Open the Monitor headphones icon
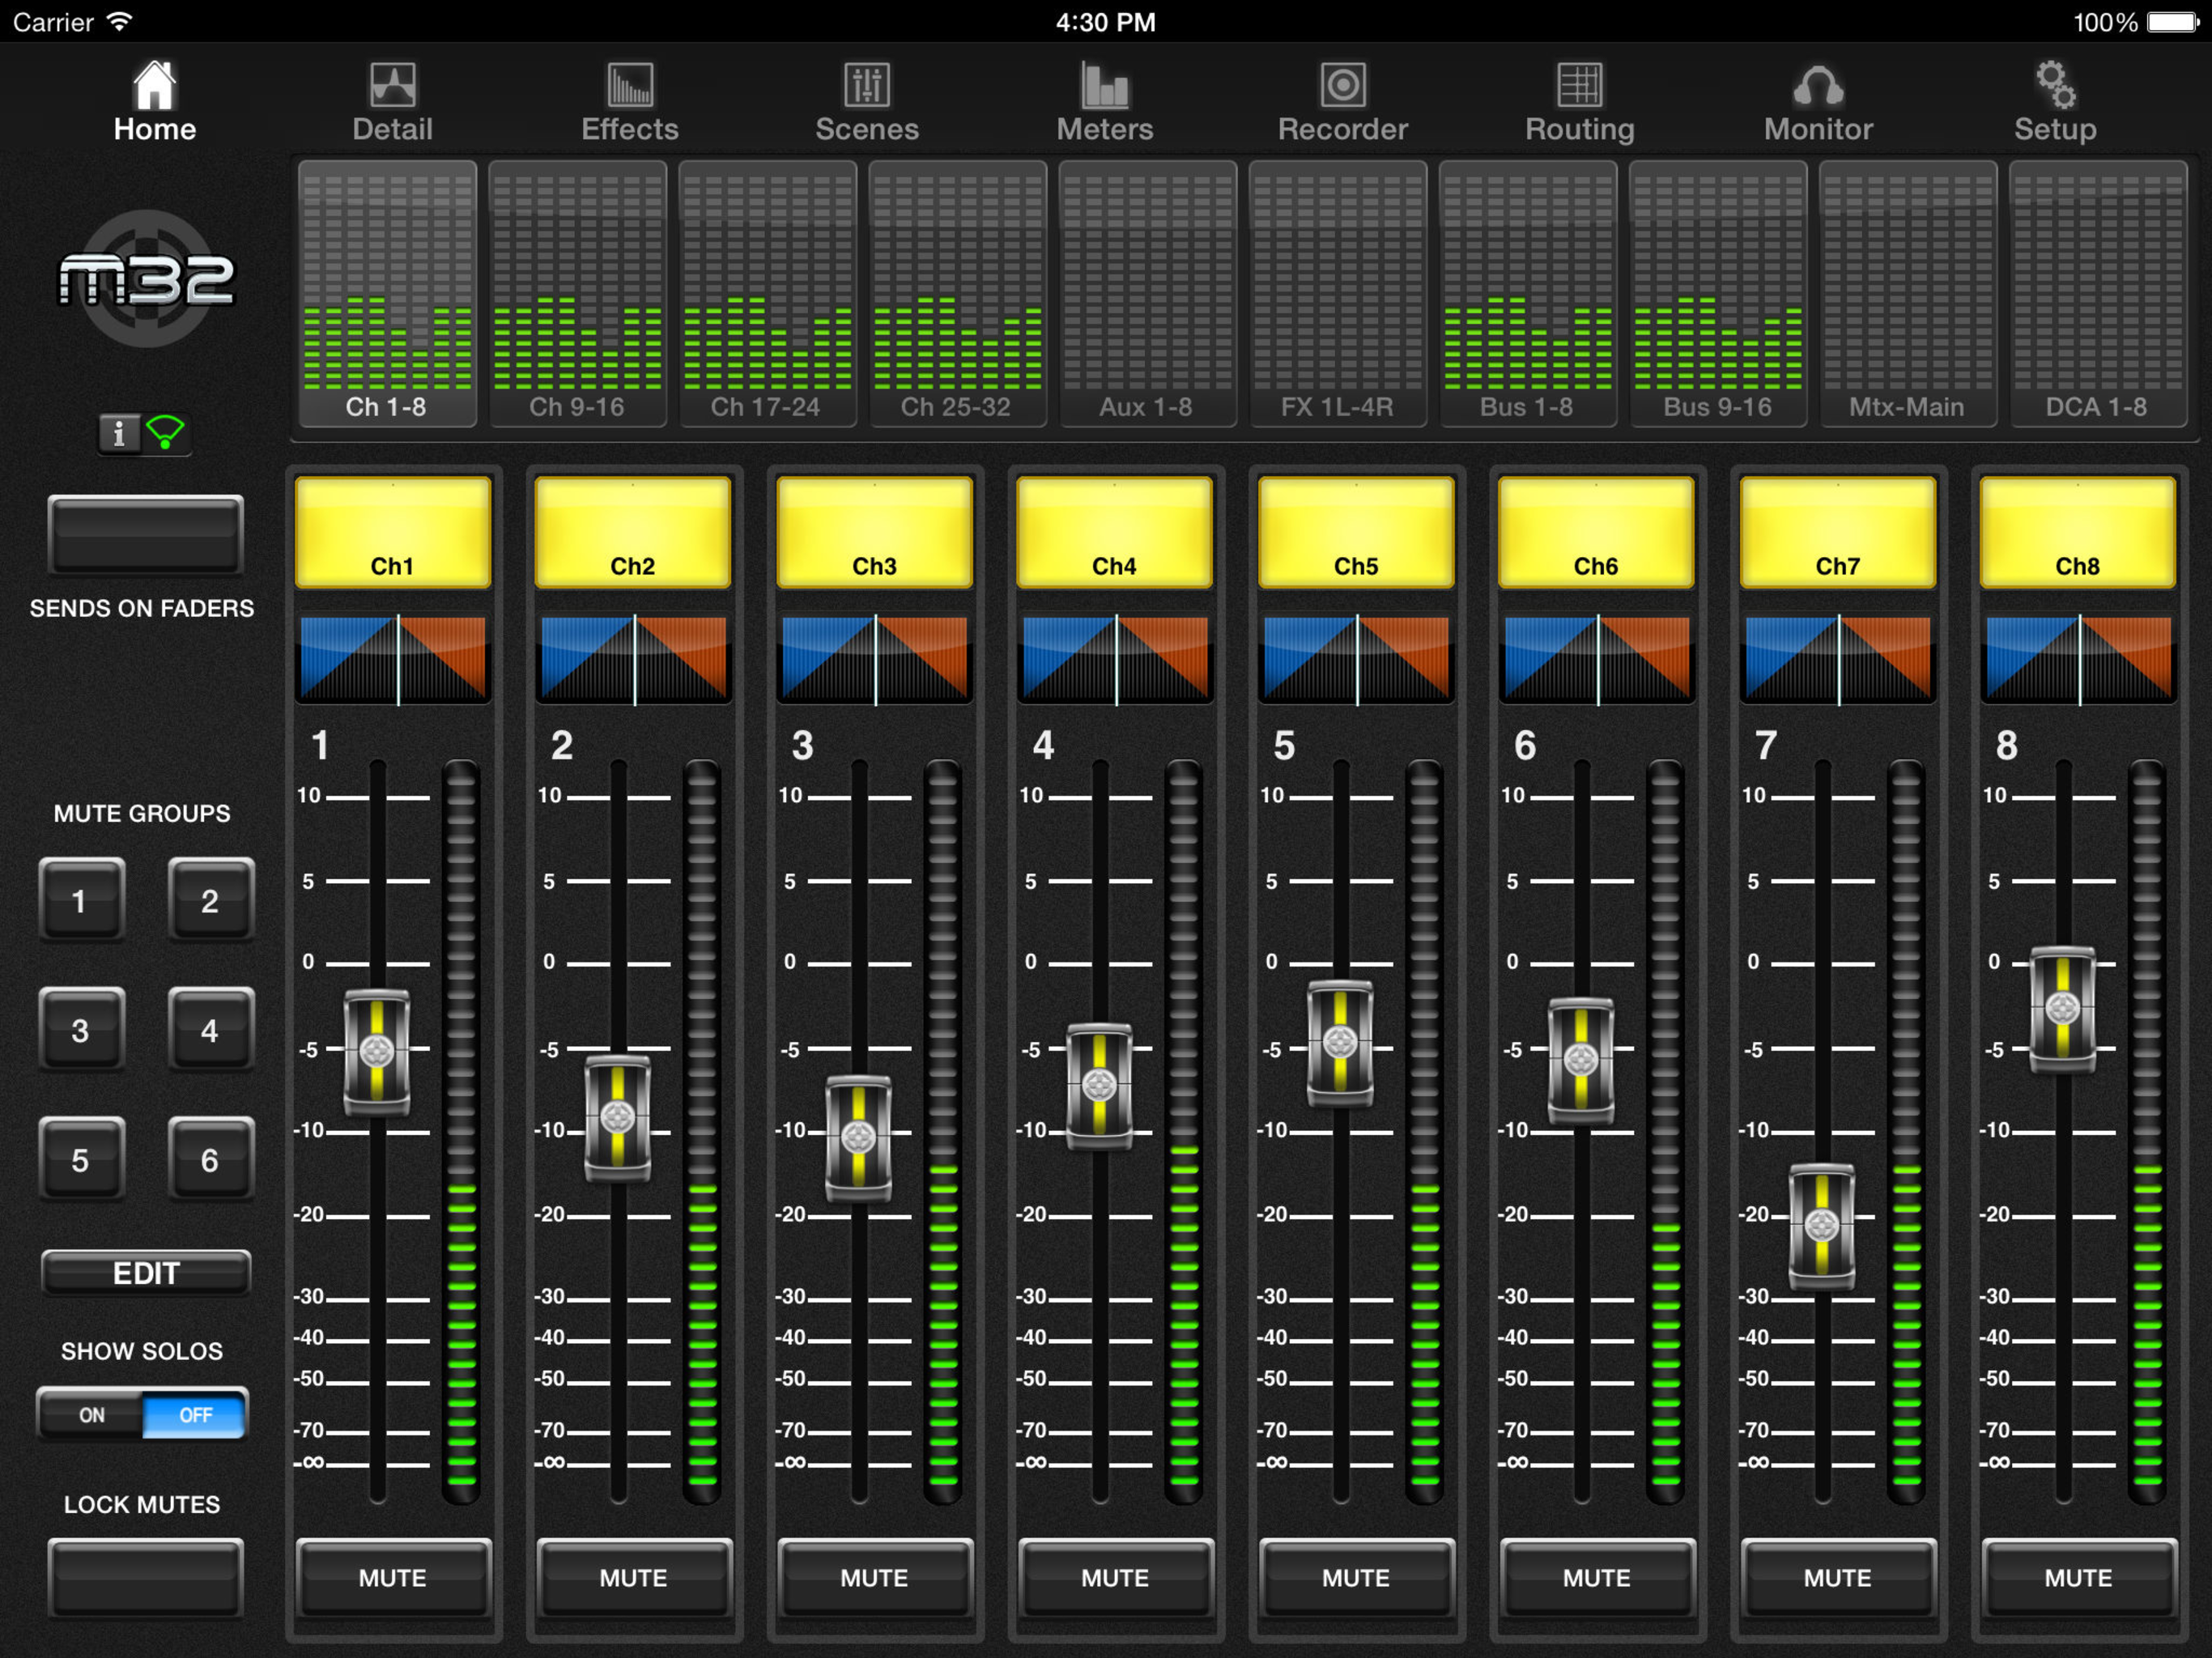The height and width of the screenshot is (1658, 2212). pos(1817,87)
